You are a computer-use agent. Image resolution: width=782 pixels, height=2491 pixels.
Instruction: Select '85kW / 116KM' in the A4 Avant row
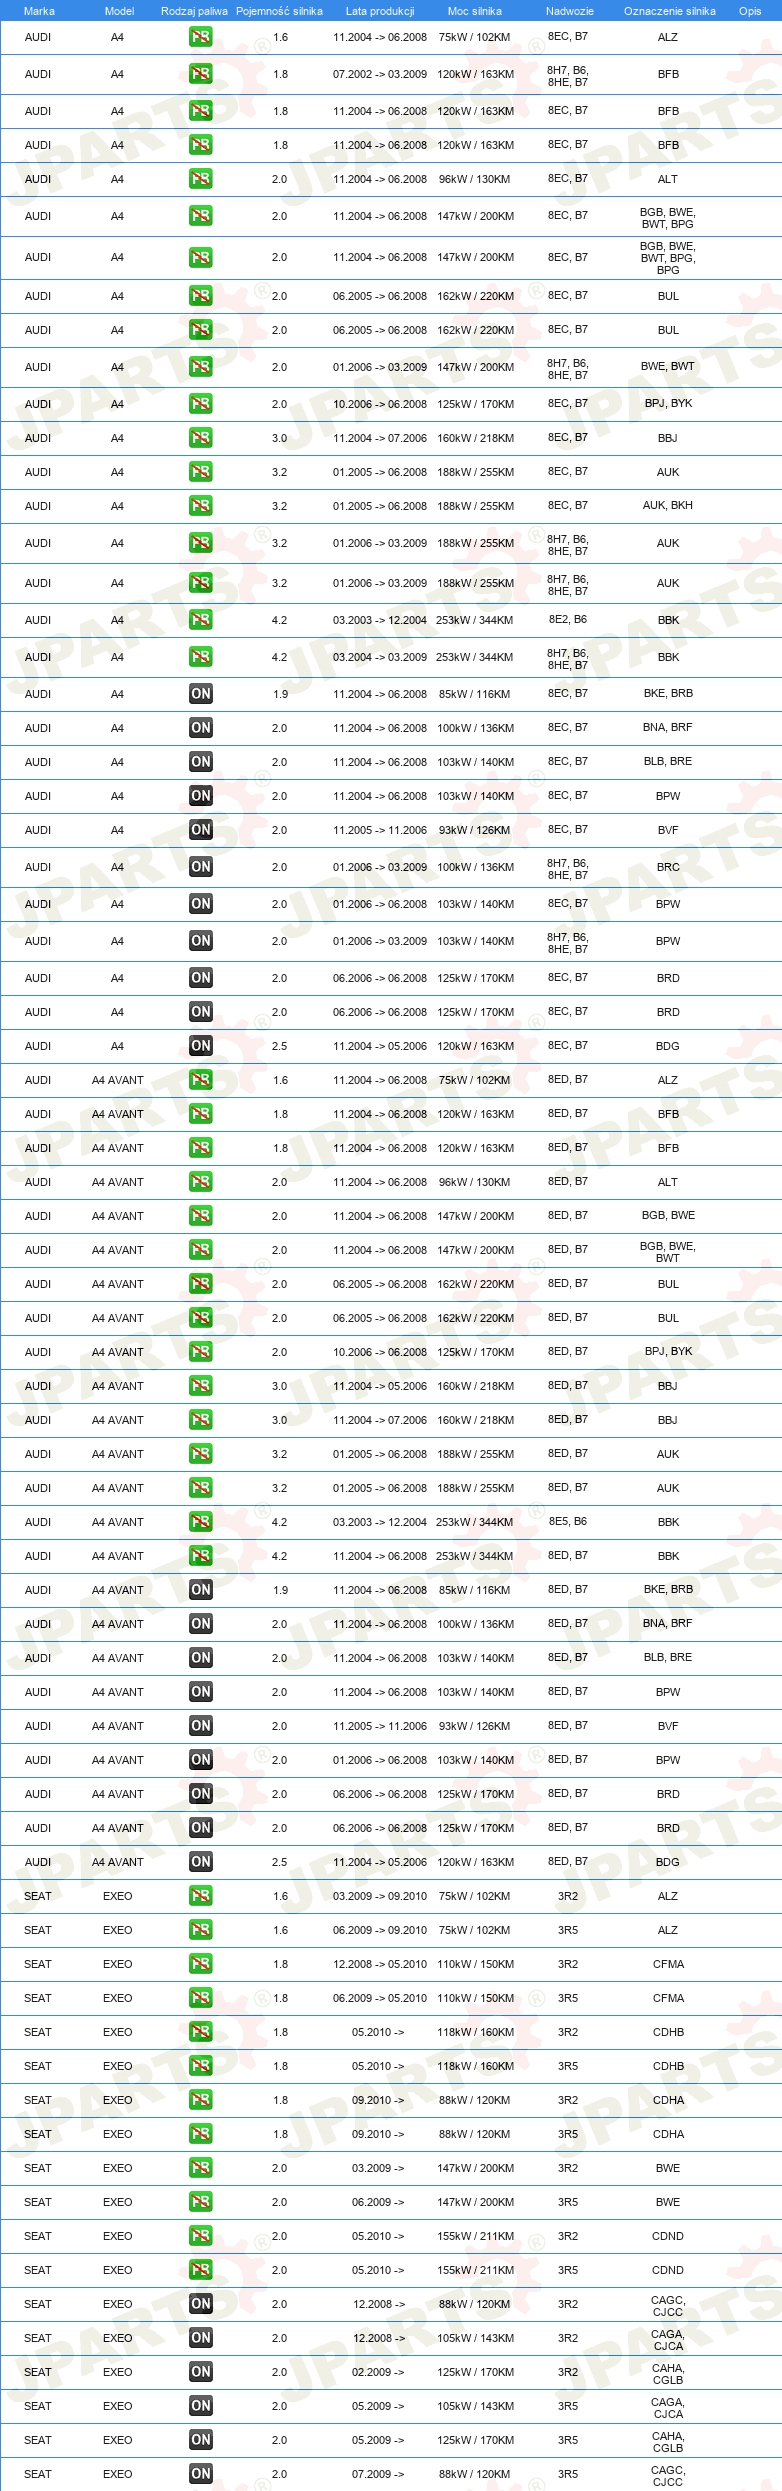pos(474,1590)
